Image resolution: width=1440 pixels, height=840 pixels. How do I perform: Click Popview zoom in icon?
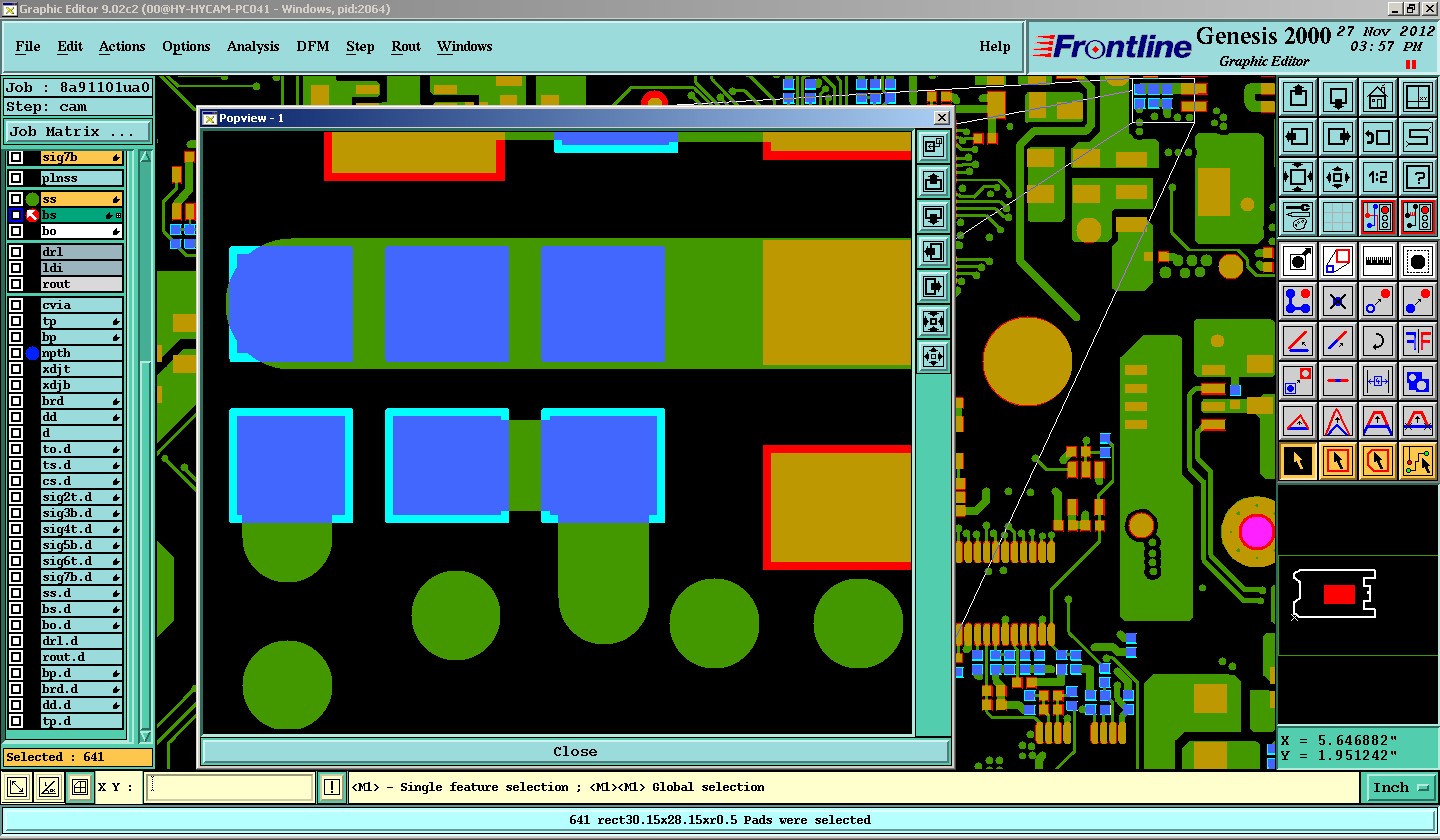tap(933, 321)
